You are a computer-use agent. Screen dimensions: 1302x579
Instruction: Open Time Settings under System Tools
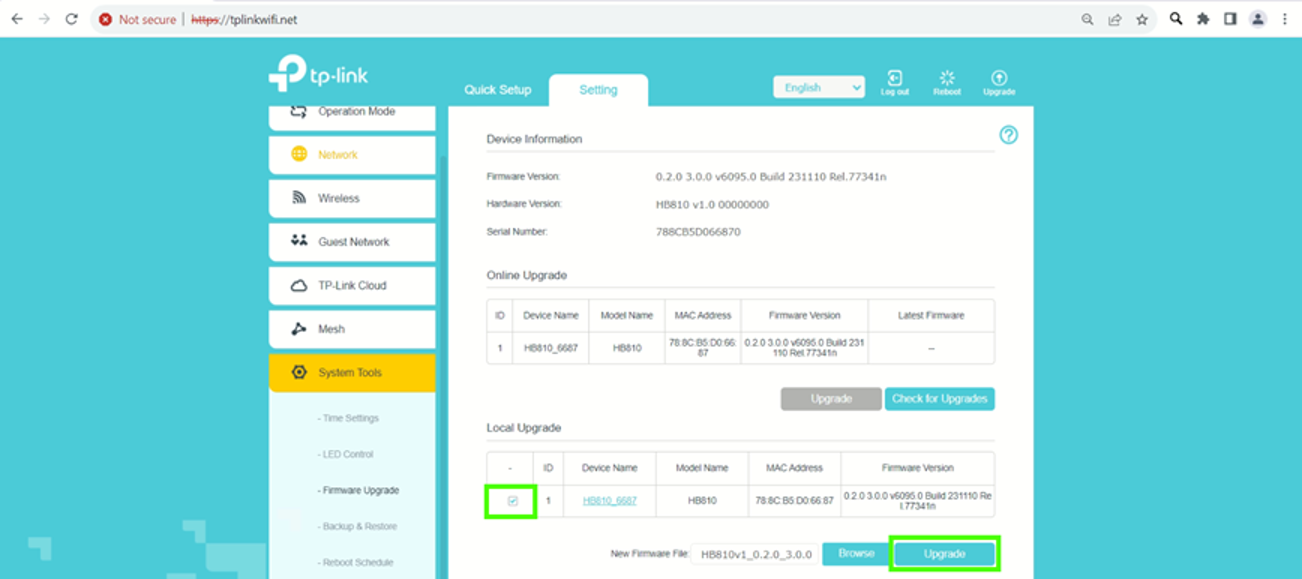click(x=348, y=419)
